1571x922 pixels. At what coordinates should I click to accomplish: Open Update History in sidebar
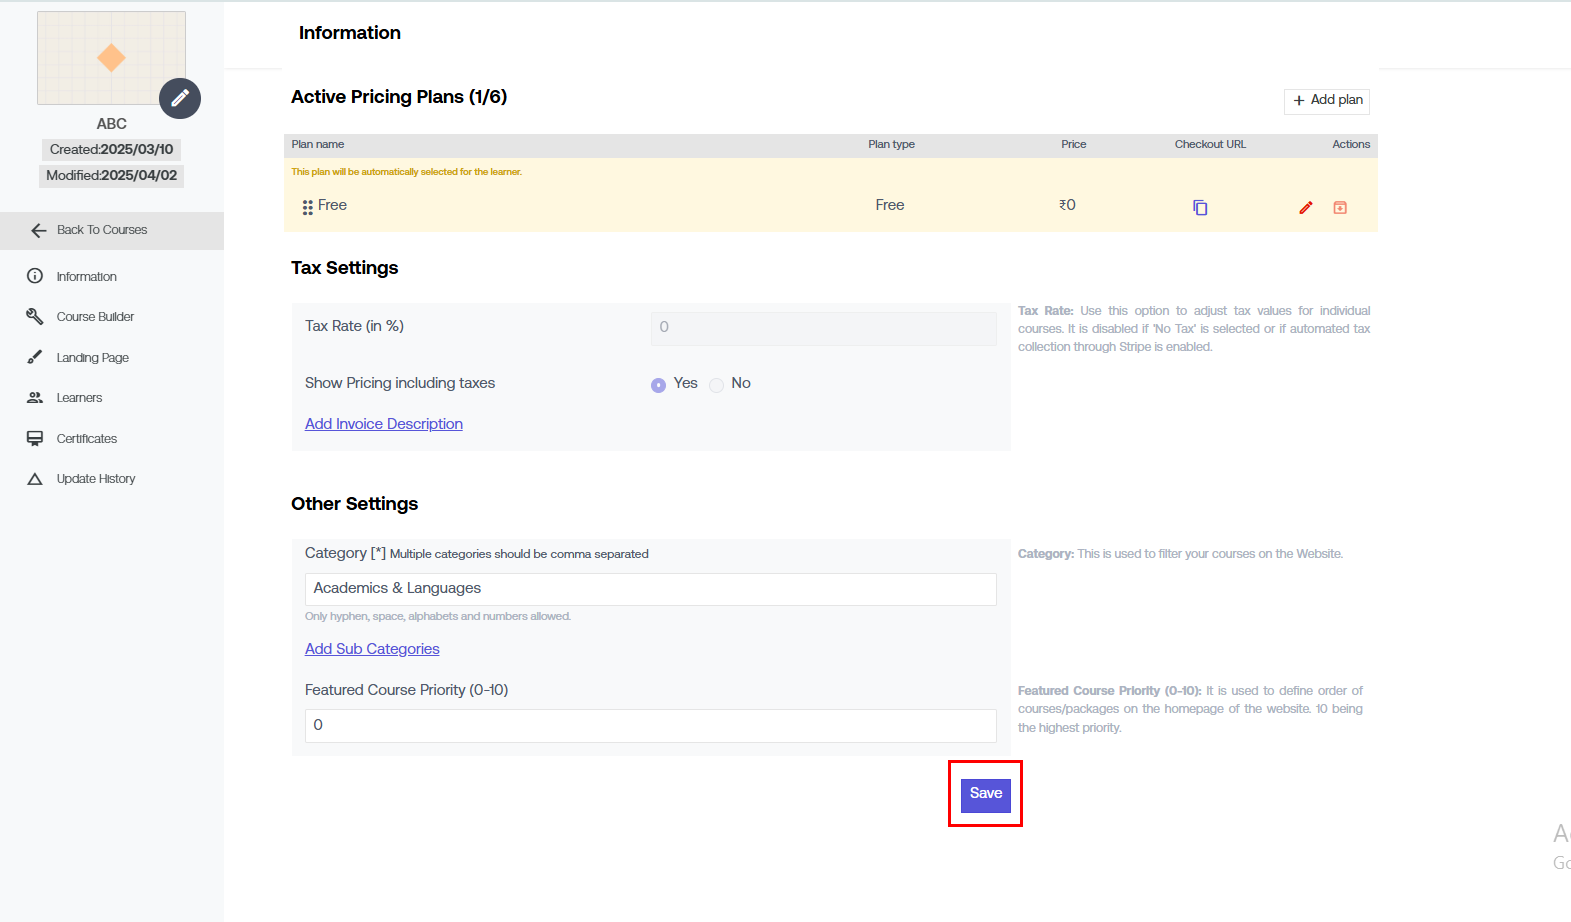point(95,479)
